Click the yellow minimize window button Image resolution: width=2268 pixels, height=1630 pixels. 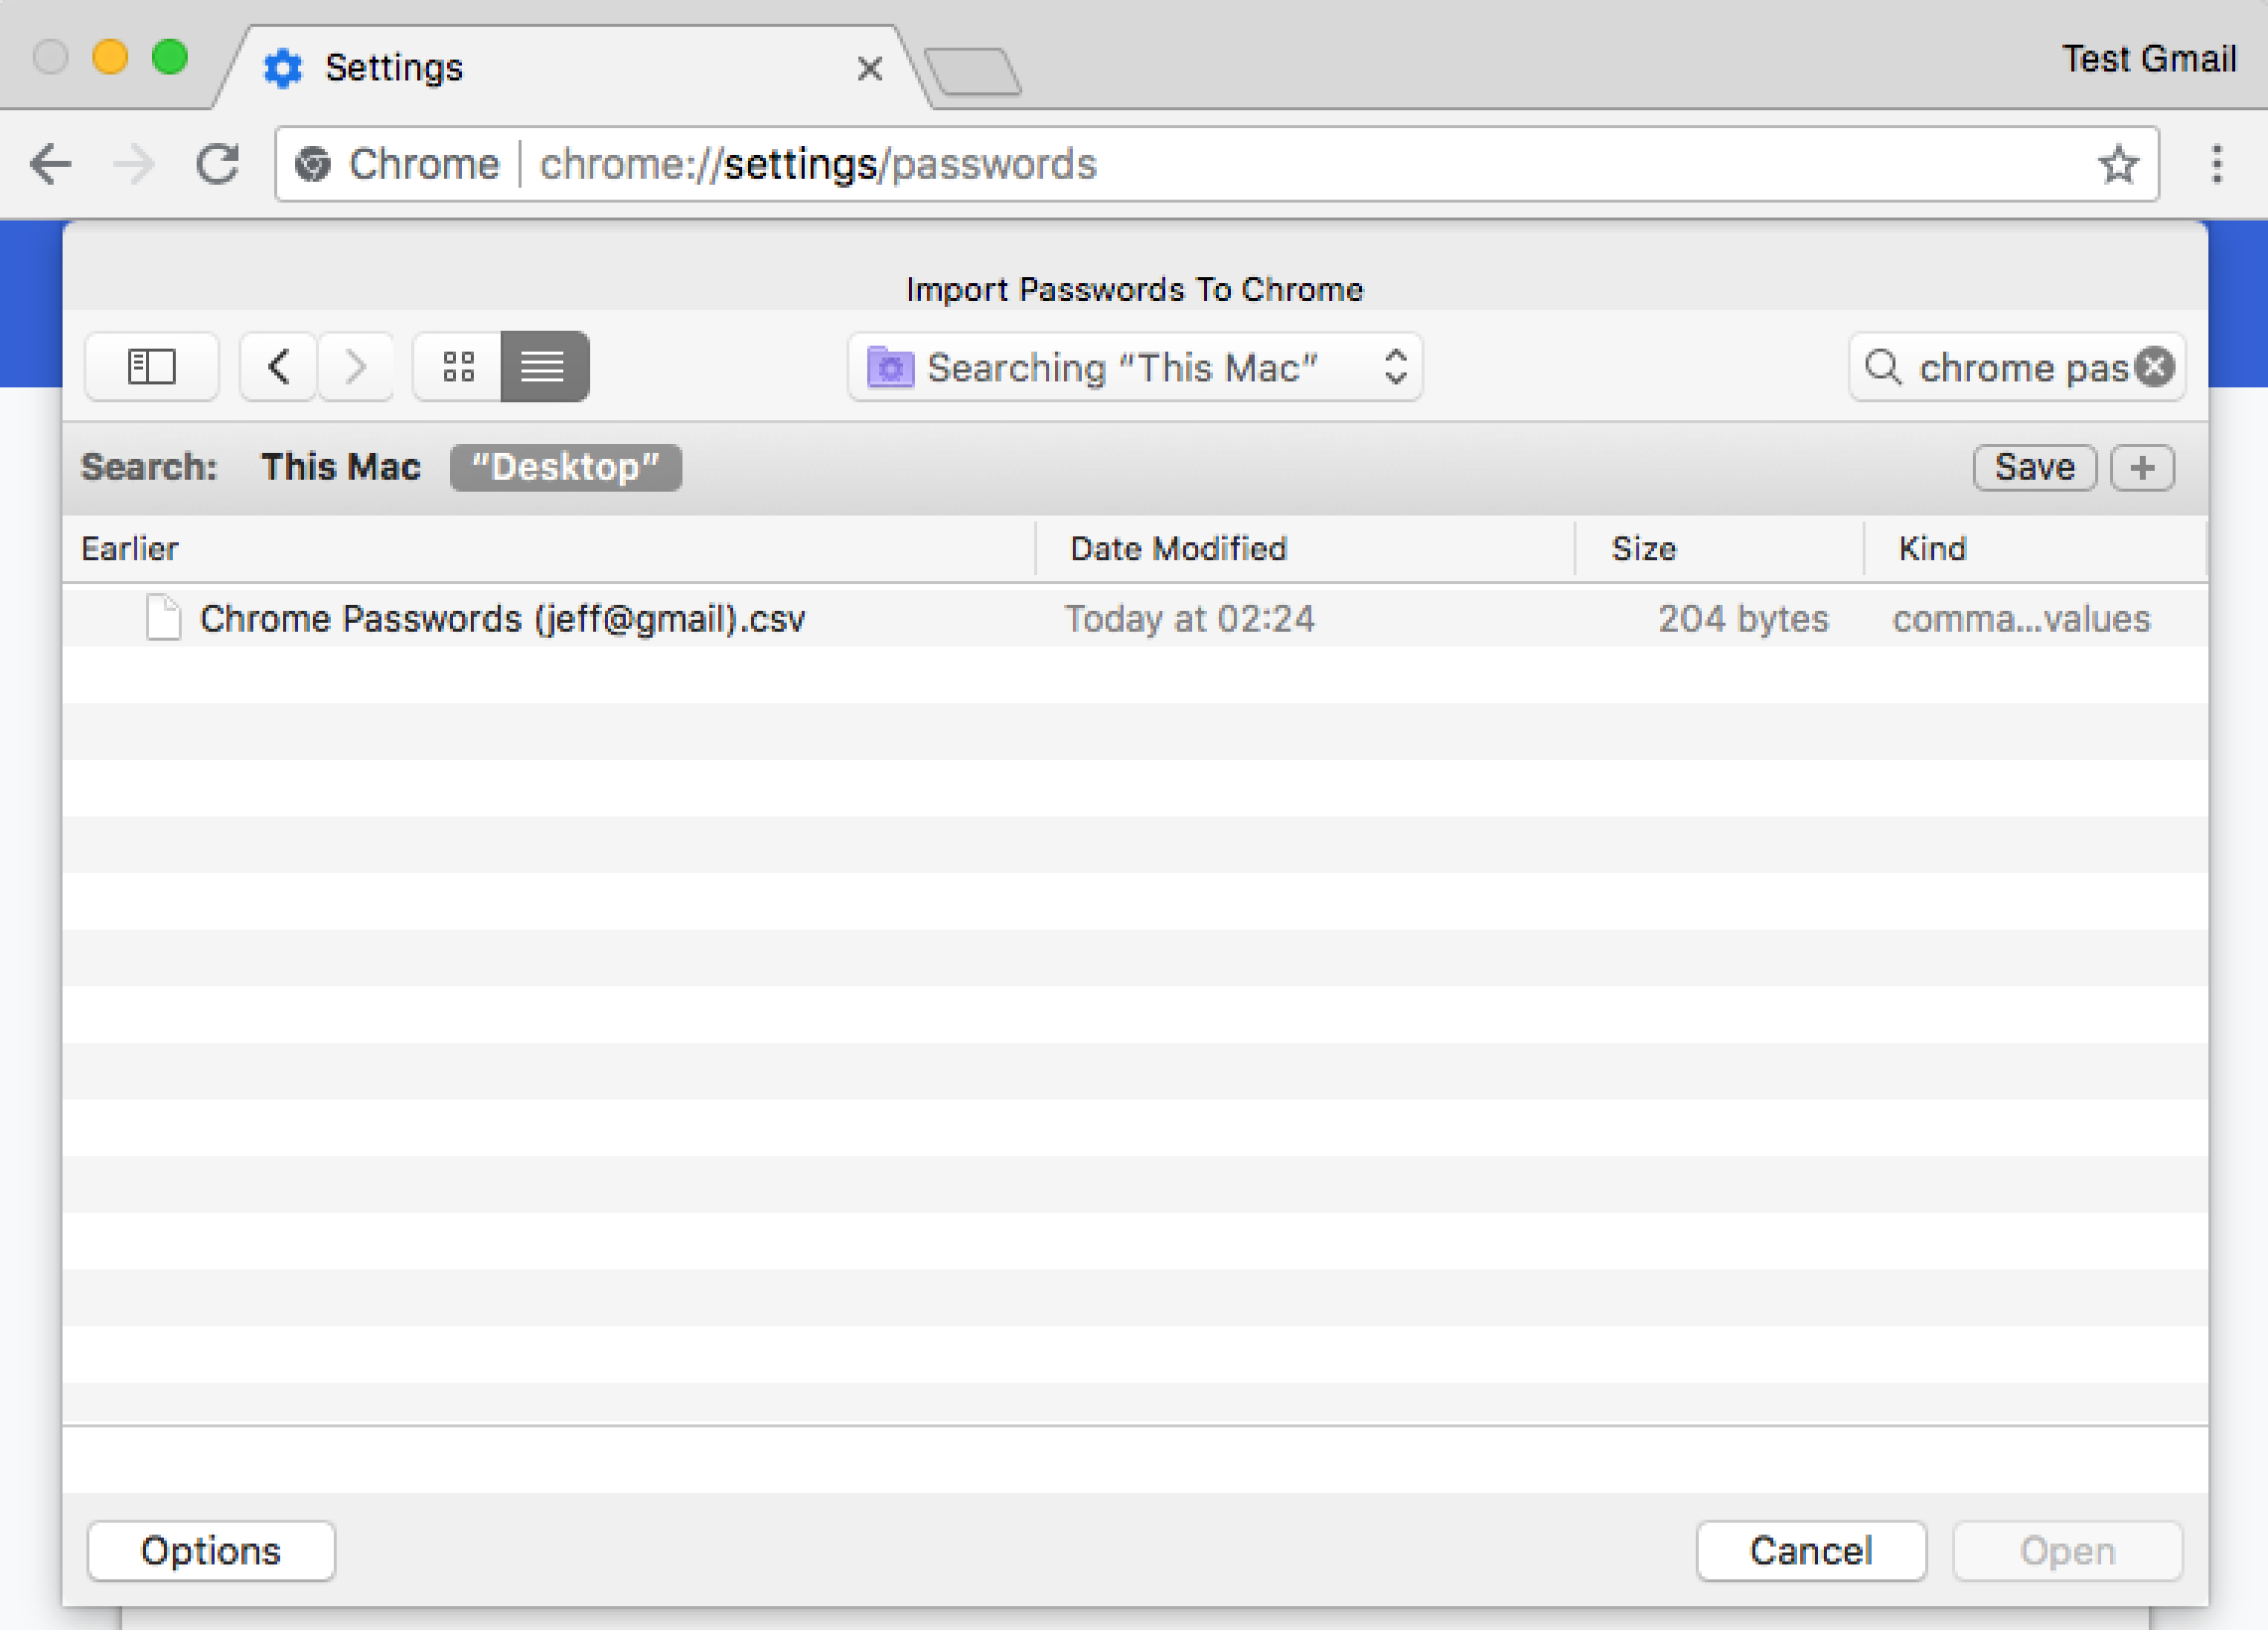coord(110,57)
